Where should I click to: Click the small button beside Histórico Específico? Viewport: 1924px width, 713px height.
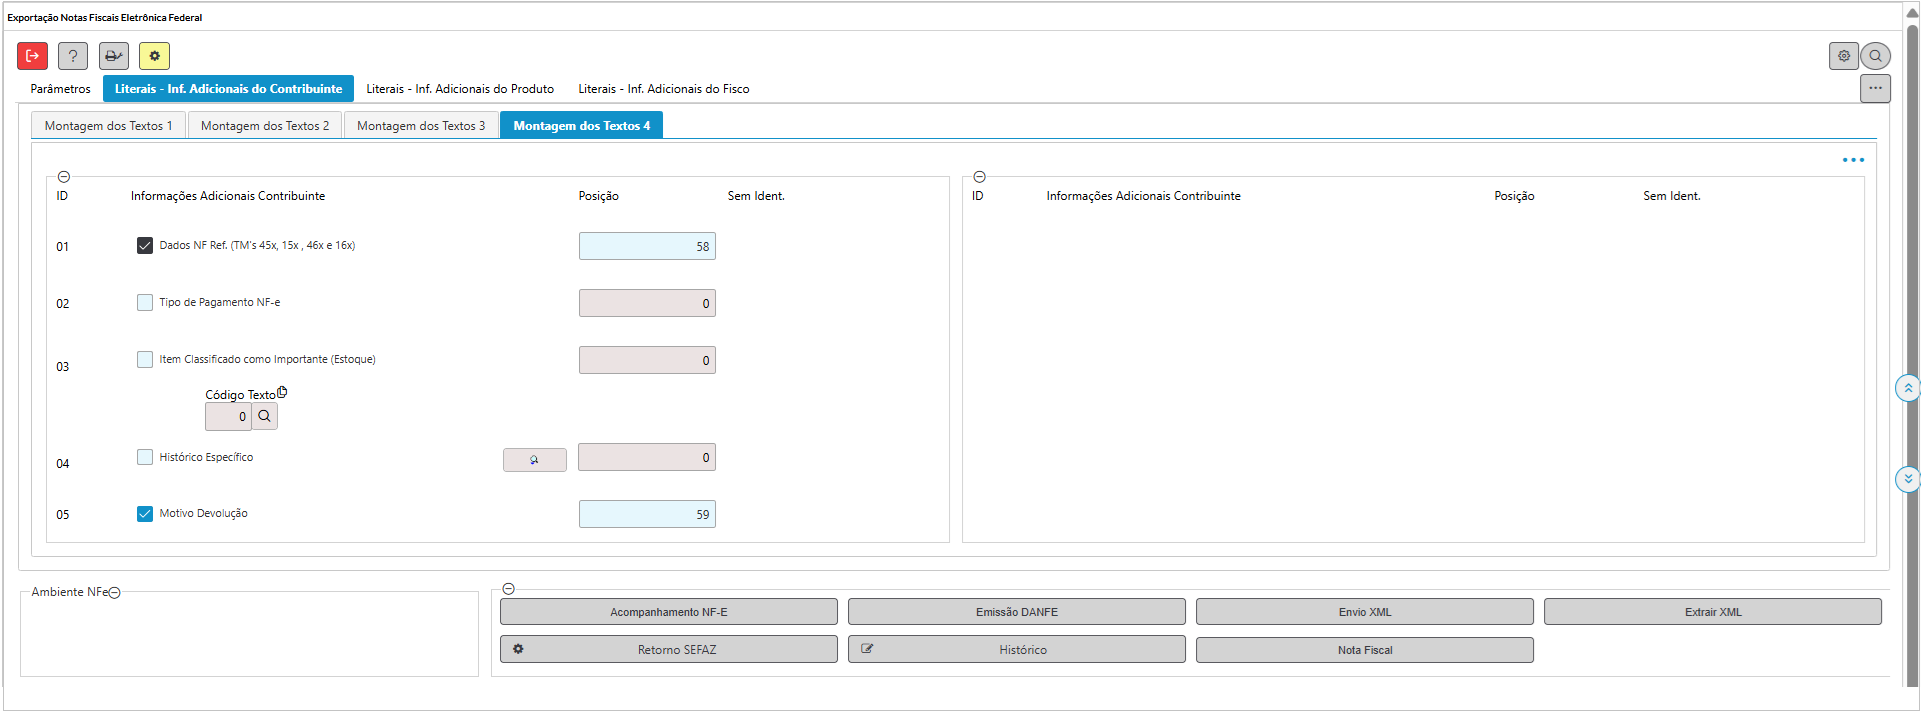[534, 459]
